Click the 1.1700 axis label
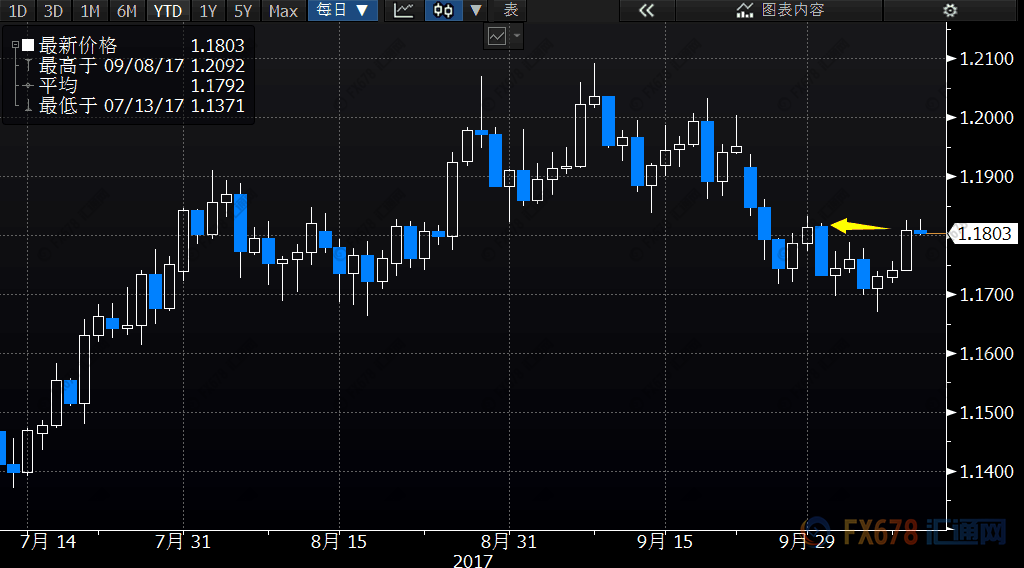Screen dimensions: 1024x568 986,294
